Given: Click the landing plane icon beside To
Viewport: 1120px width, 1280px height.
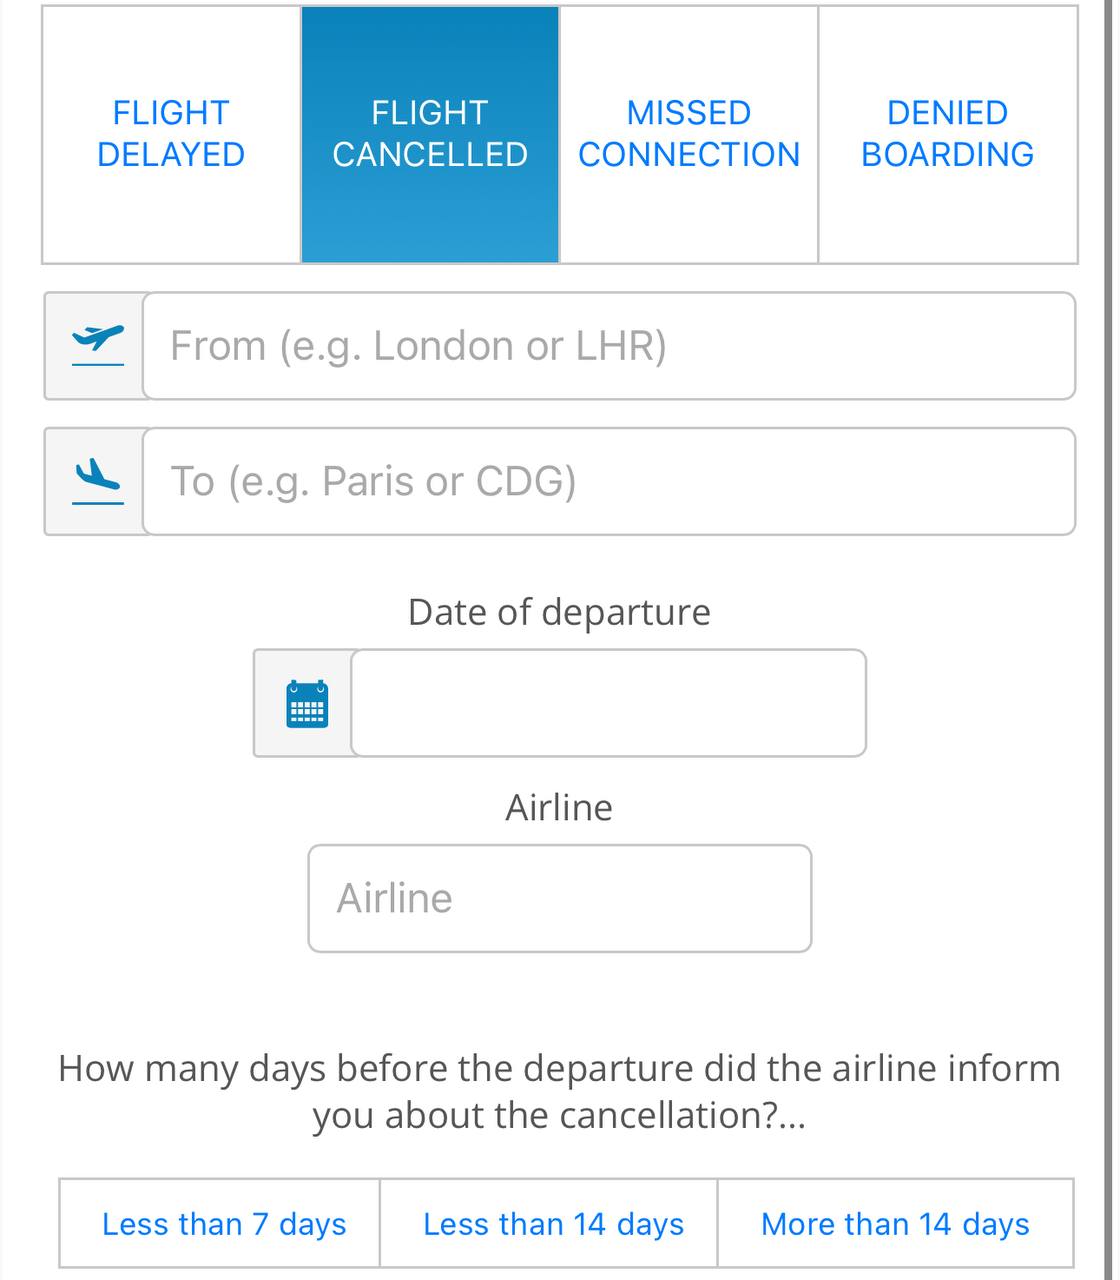Looking at the screenshot, I should point(98,481).
